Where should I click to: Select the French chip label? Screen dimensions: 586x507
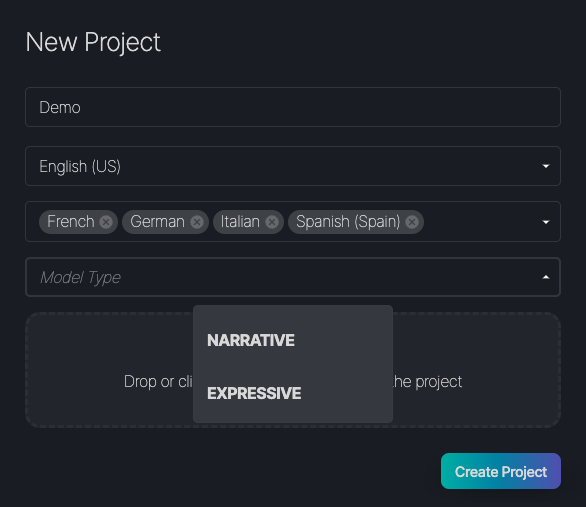[x=71, y=222]
